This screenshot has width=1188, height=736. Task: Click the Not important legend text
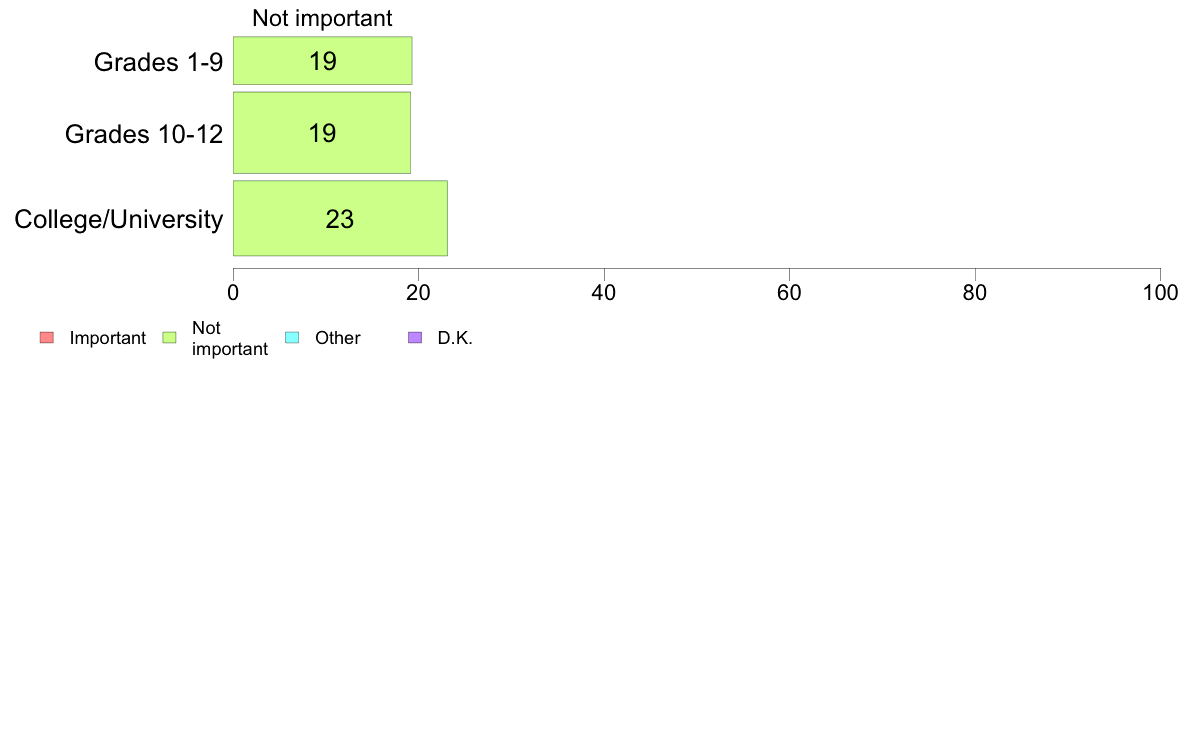(x=230, y=338)
